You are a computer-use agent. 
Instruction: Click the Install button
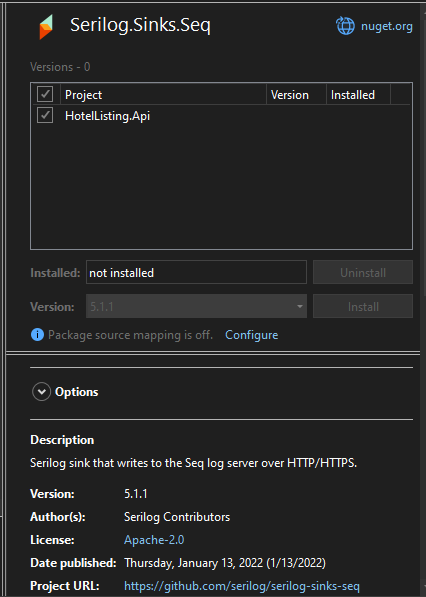(x=363, y=306)
